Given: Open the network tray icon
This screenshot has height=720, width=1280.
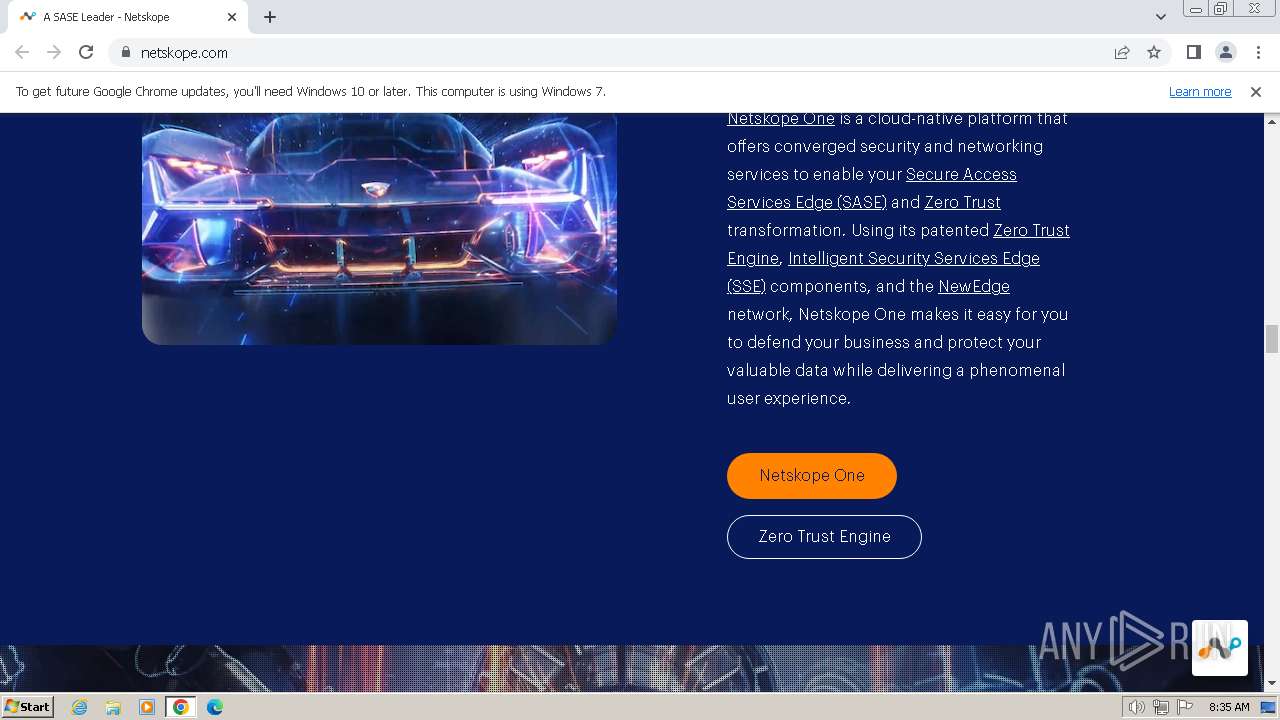Looking at the screenshot, I should (x=1161, y=707).
